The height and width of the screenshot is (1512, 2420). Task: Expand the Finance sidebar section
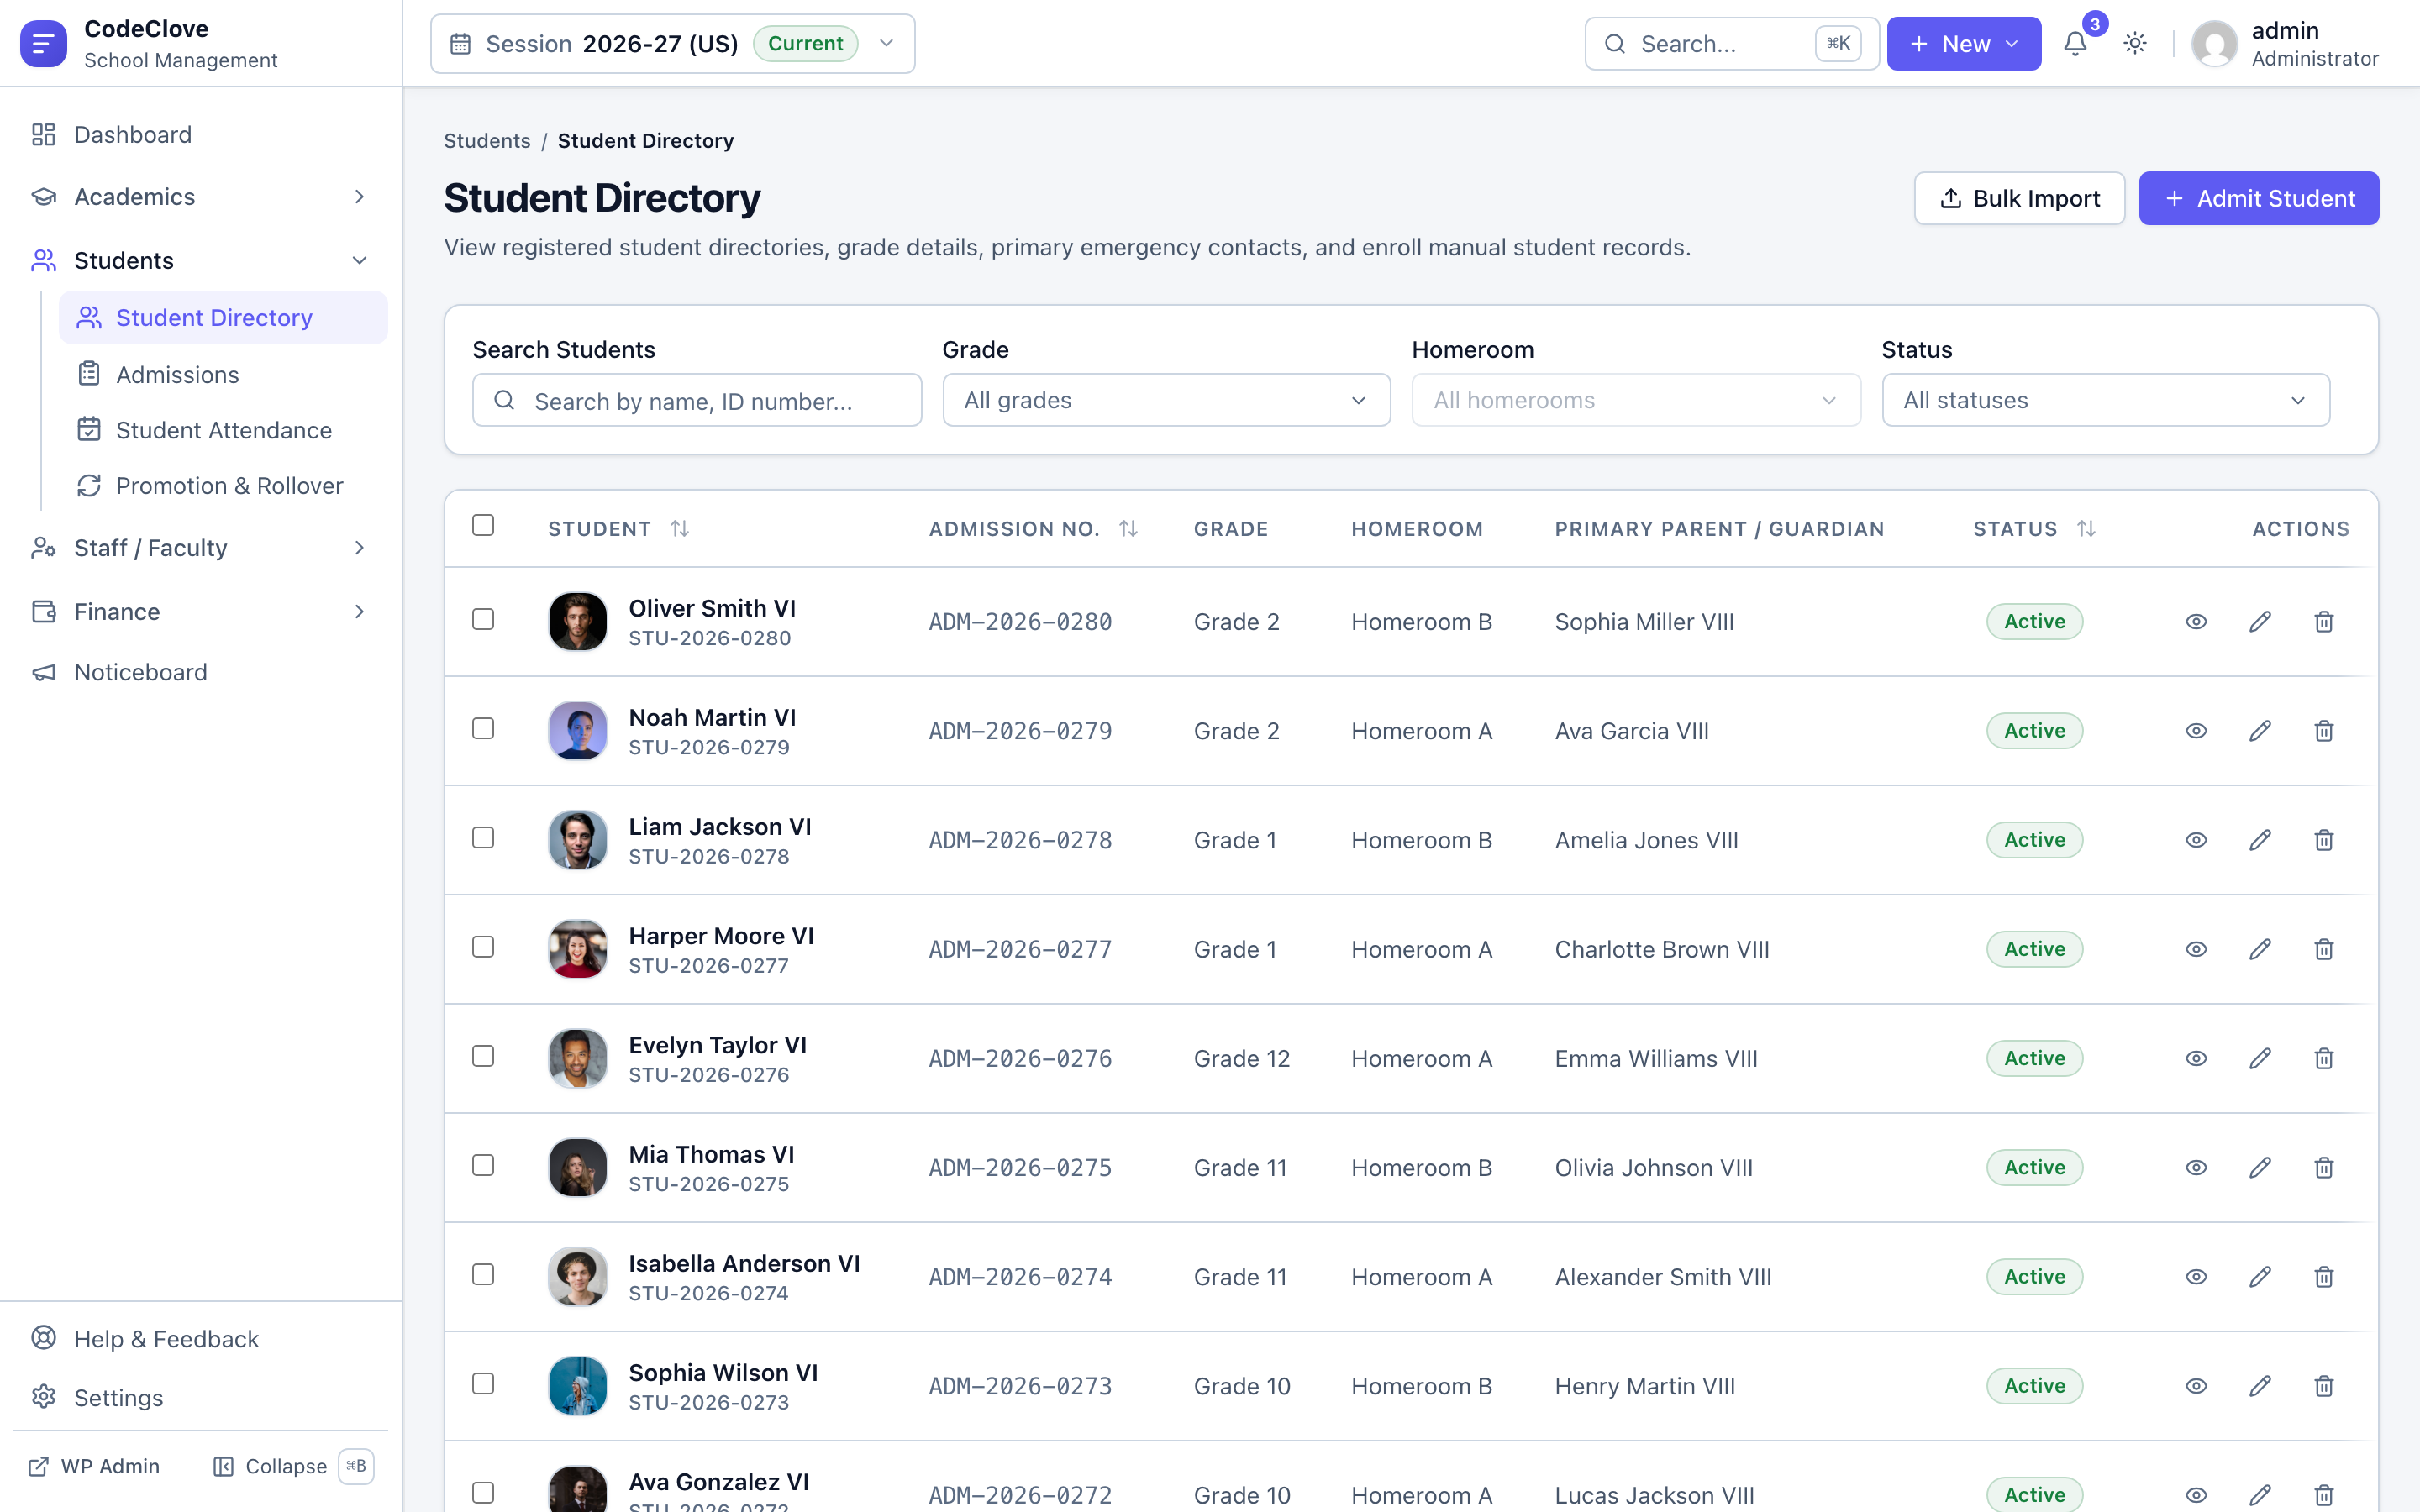point(200,611)
